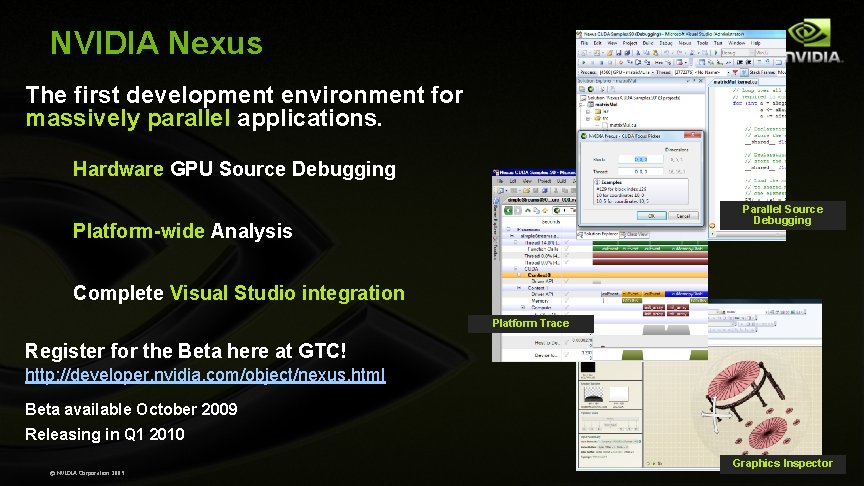Click the thread filter flag icon
This screenshot has height=486, width=864.
[x=735, y=73]
